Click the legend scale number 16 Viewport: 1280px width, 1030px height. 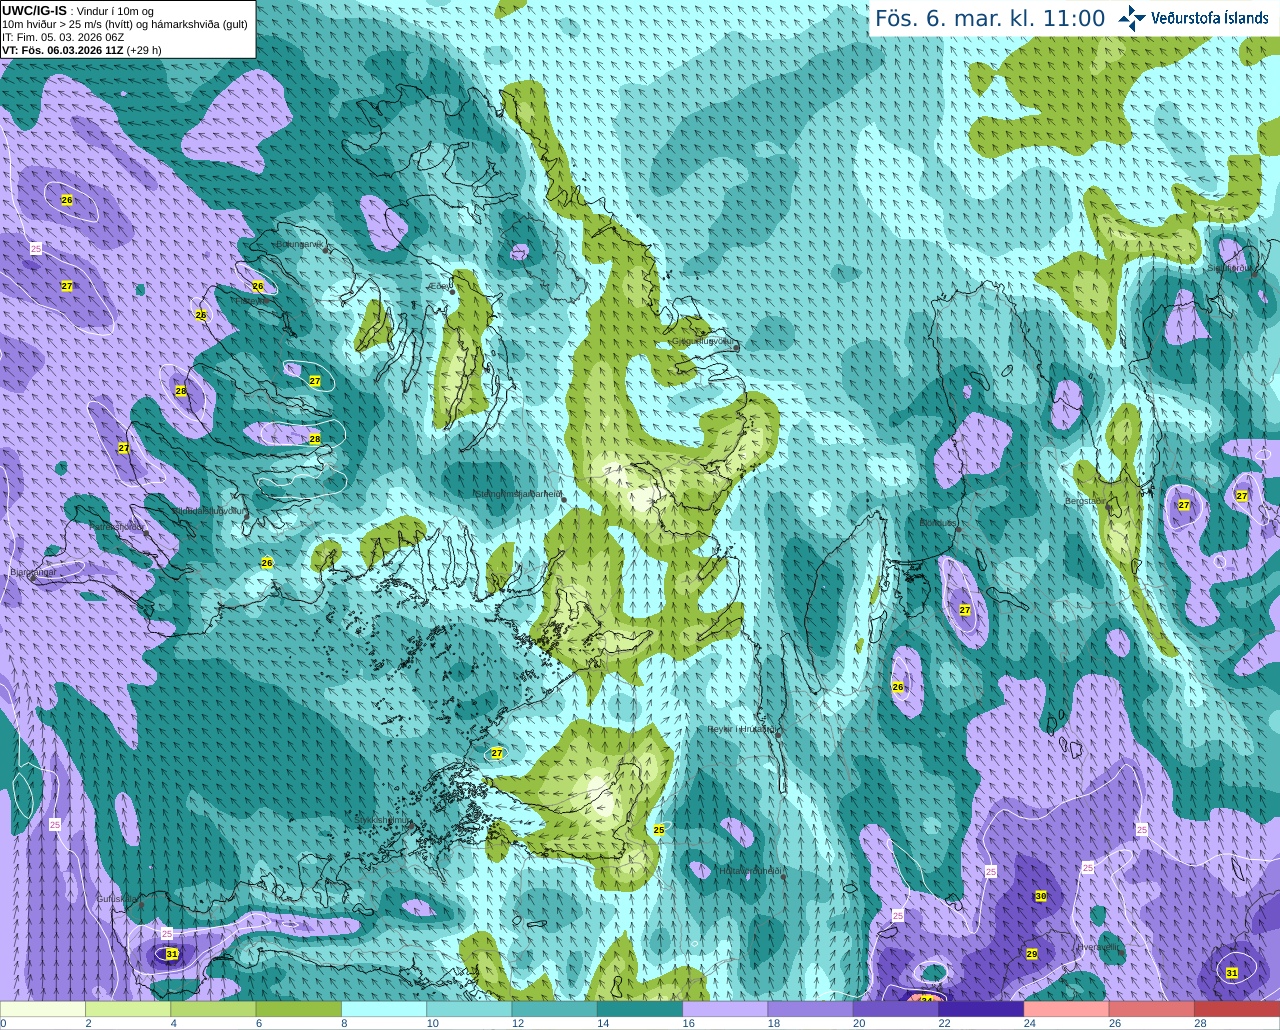688,1023
